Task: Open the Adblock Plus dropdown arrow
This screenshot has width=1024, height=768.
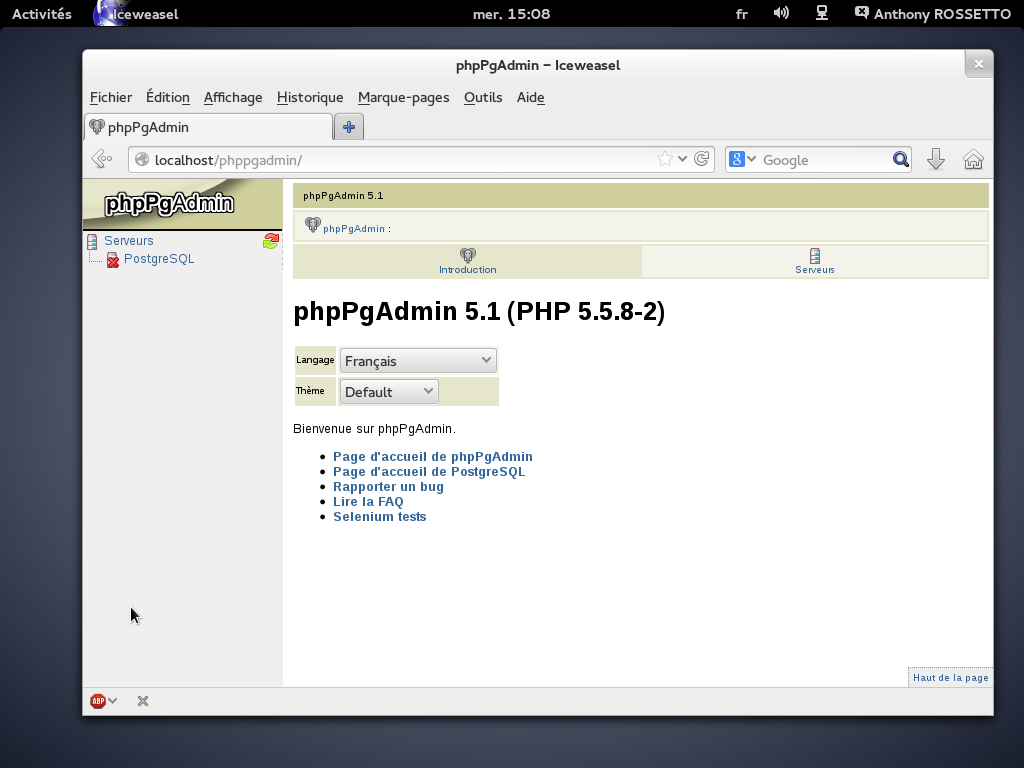Action: click(x=113, y=701)
